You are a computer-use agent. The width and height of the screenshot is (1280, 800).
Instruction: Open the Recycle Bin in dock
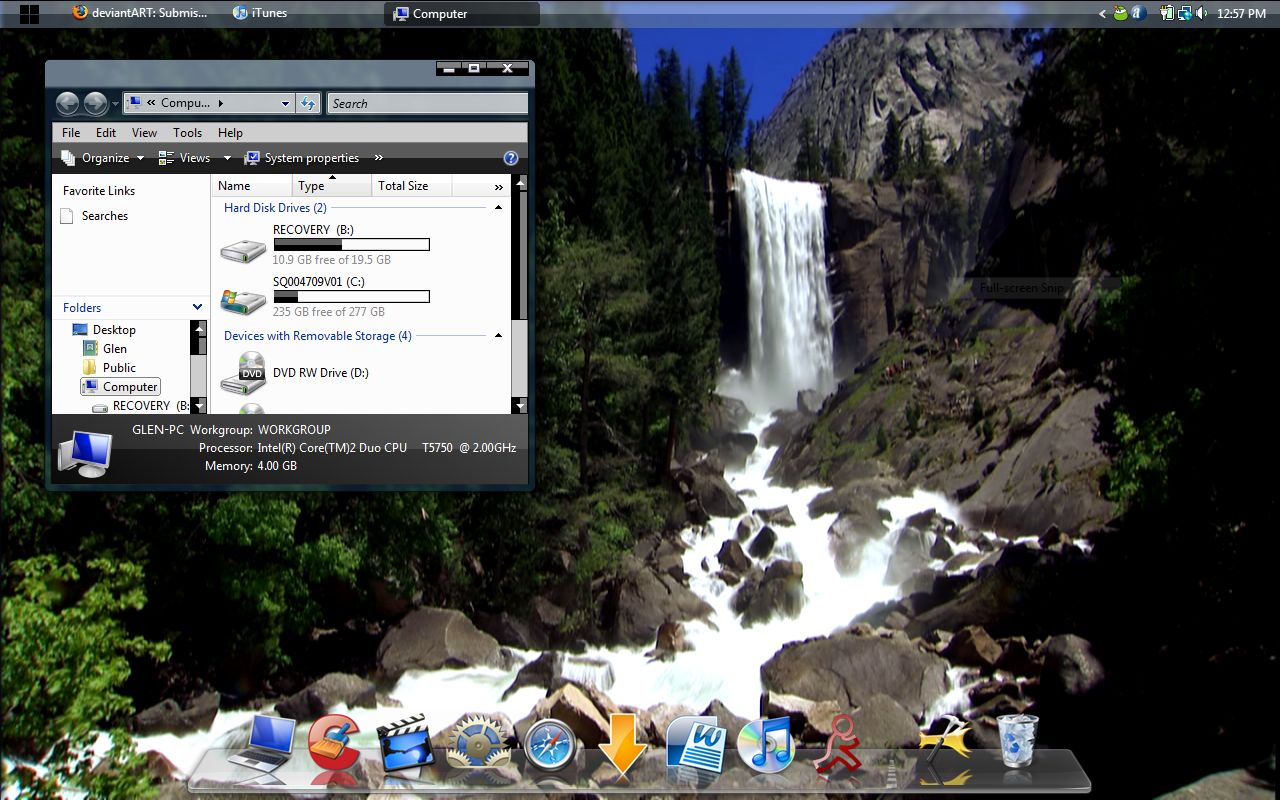coord(1018,740)
